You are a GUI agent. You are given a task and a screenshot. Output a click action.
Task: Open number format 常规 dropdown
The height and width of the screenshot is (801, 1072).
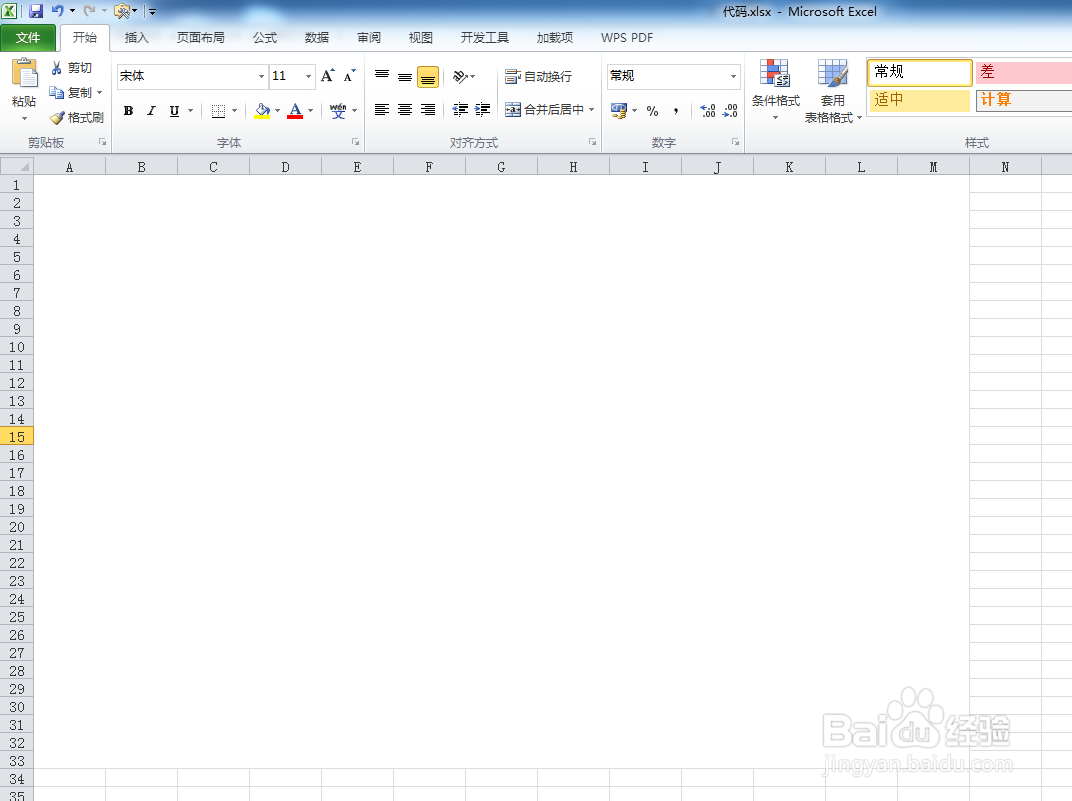point(733,76)
